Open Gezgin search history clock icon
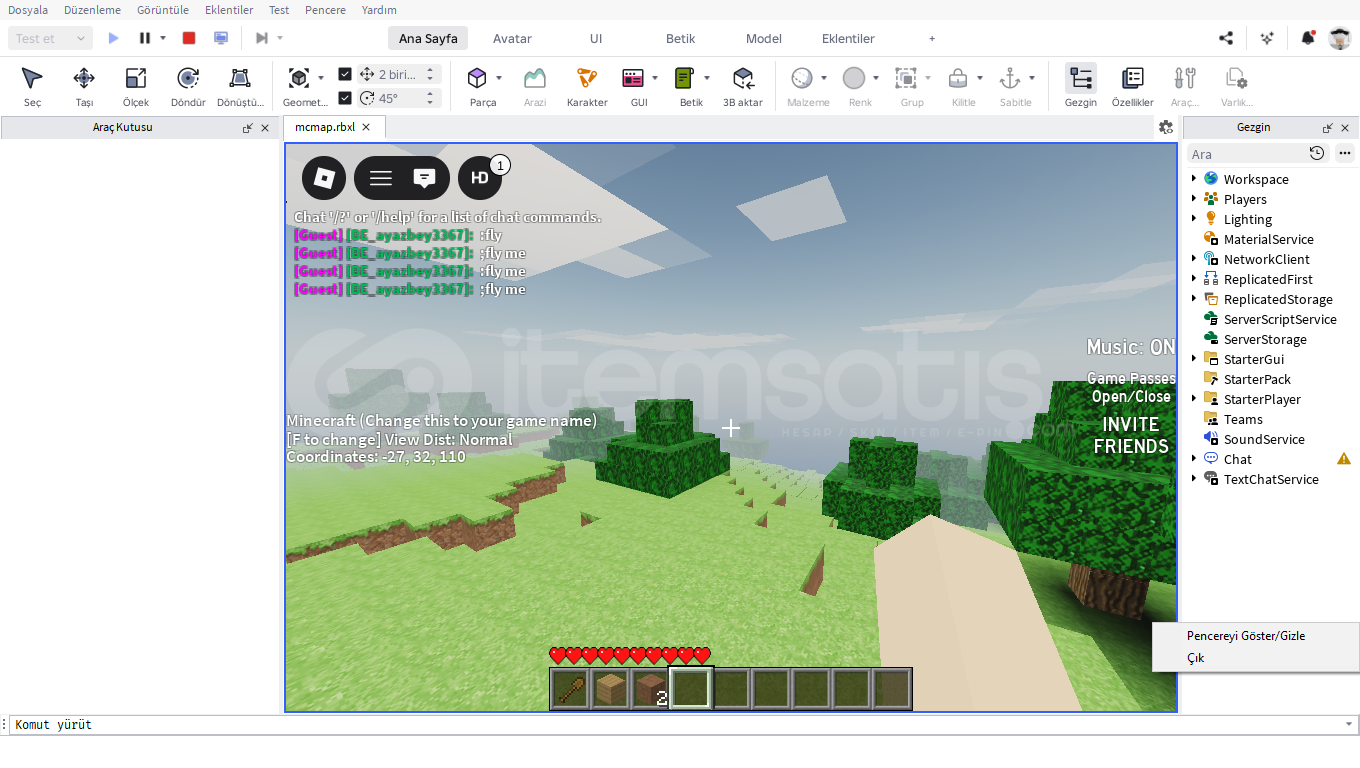This screenshot has width=1360, height=768. pyautogui.click(x=1317, y=153)
